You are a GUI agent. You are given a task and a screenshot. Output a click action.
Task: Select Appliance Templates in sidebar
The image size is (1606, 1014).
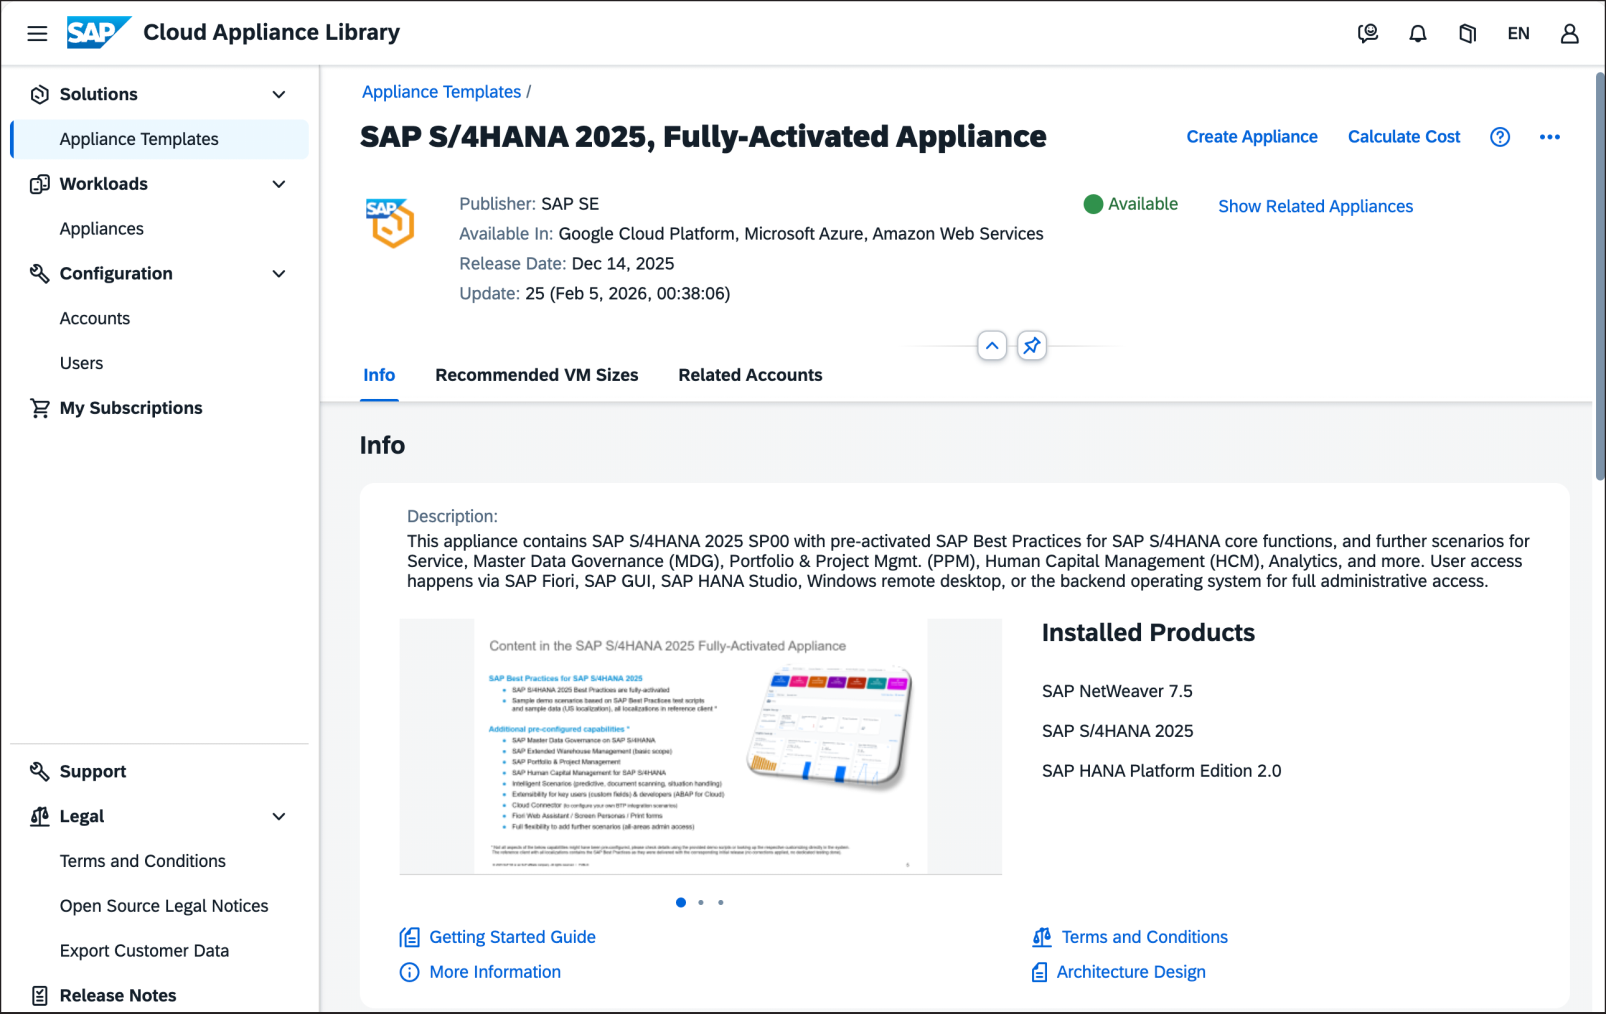(160, 139)
